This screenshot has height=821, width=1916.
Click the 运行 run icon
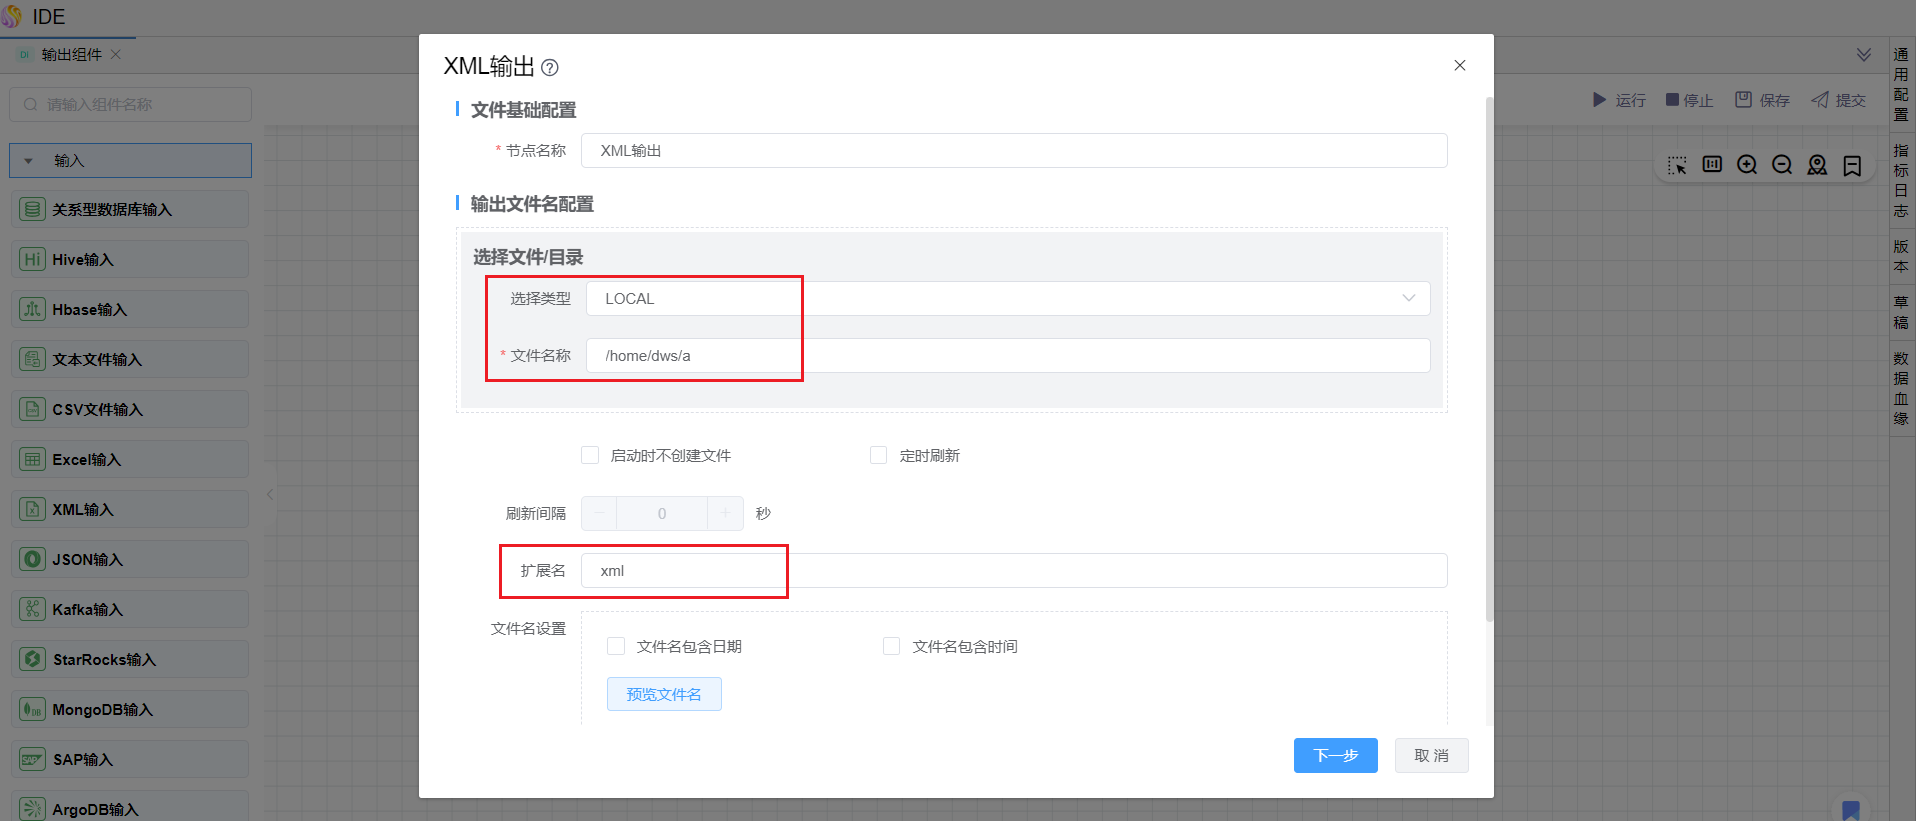coord(1599,100)
